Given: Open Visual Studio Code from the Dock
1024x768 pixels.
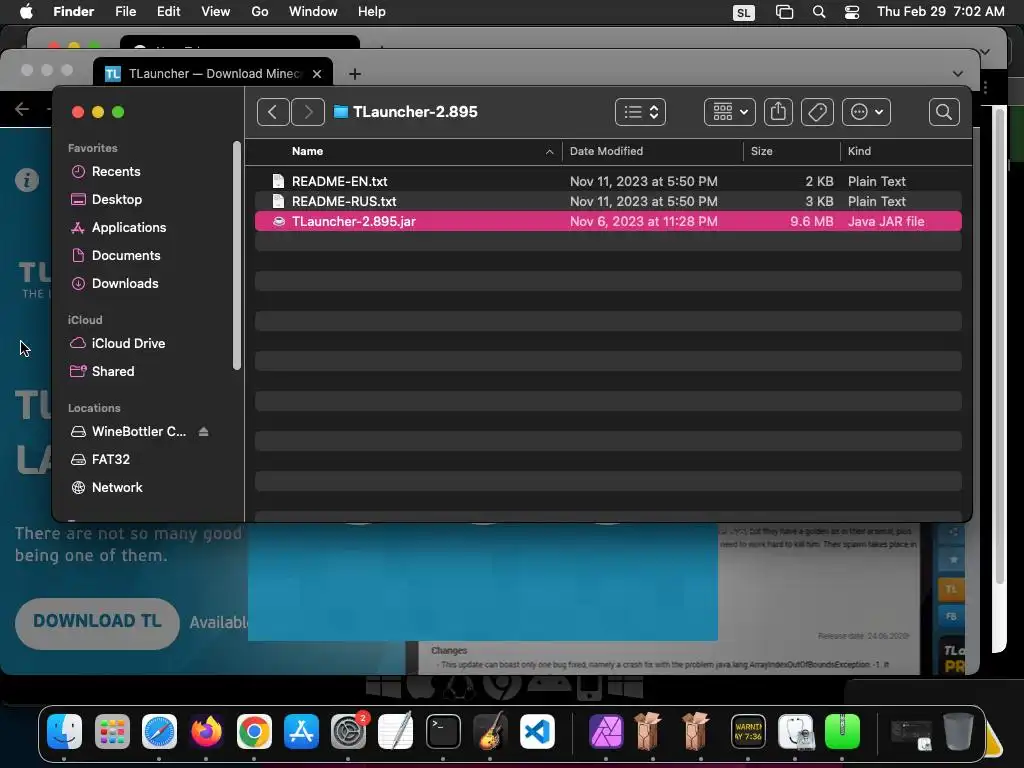Looking at the screenshot, I should coord(537,731).
